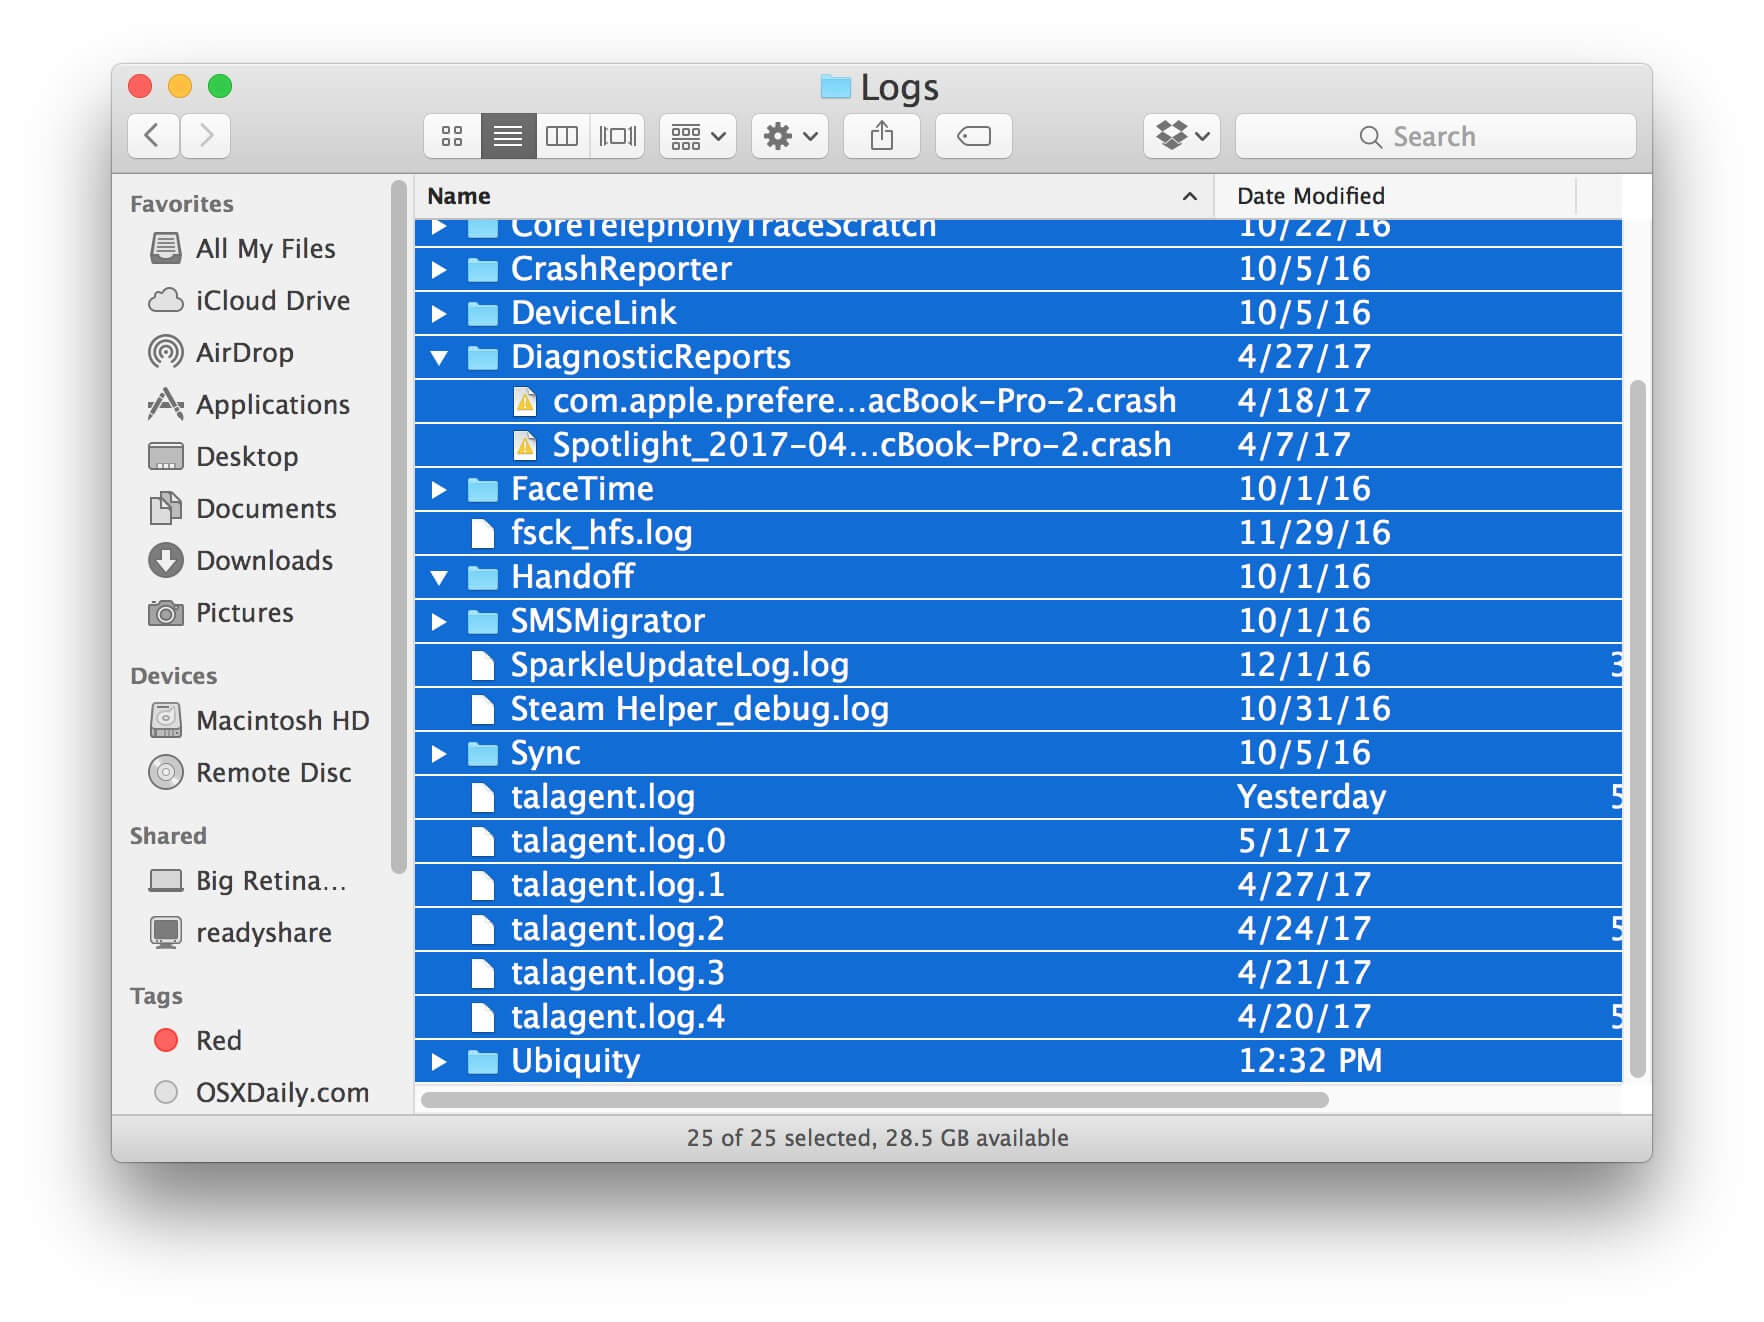Open the Action gear menu
This screenshot has width=1764, height=1322.
tap(789, 136)
